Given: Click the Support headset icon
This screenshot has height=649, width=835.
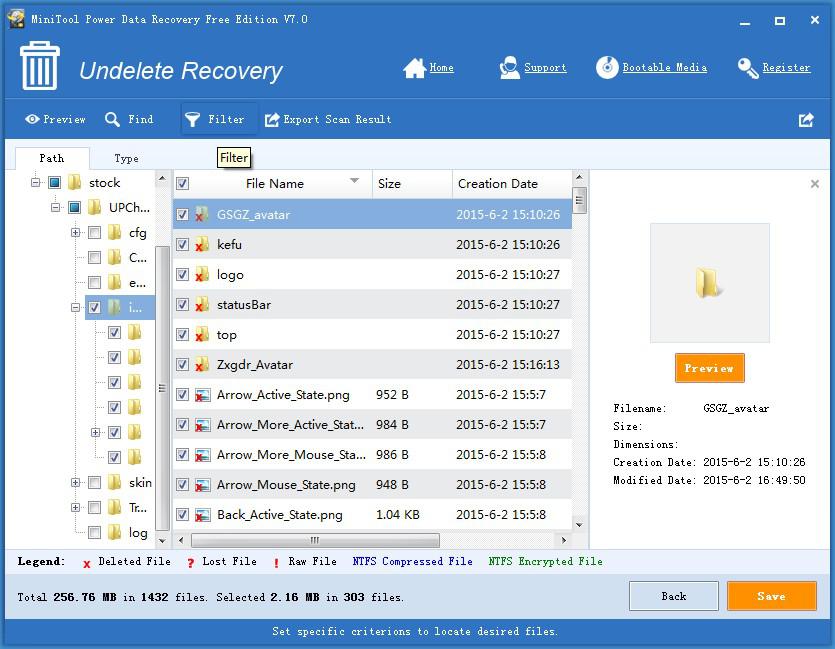Looking at the screenshot, I should tap(509, 68).
